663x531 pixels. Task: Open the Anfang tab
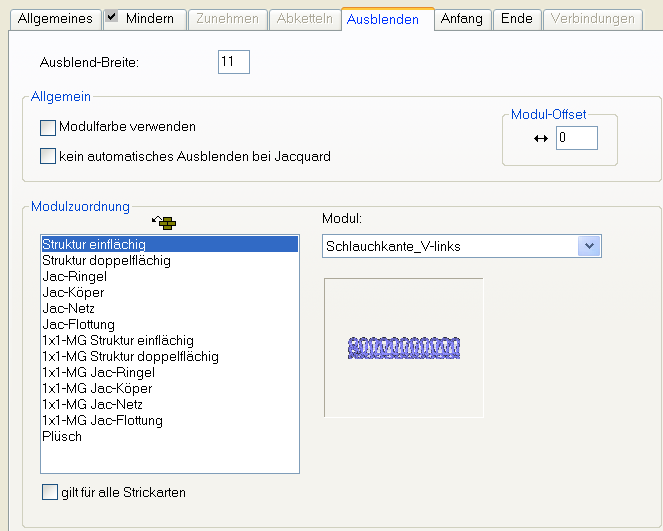click(462, 19)
